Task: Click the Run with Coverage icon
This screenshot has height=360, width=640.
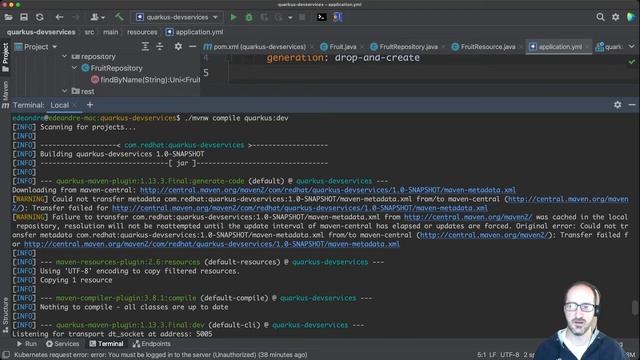Action: click(x=264, y=17)
